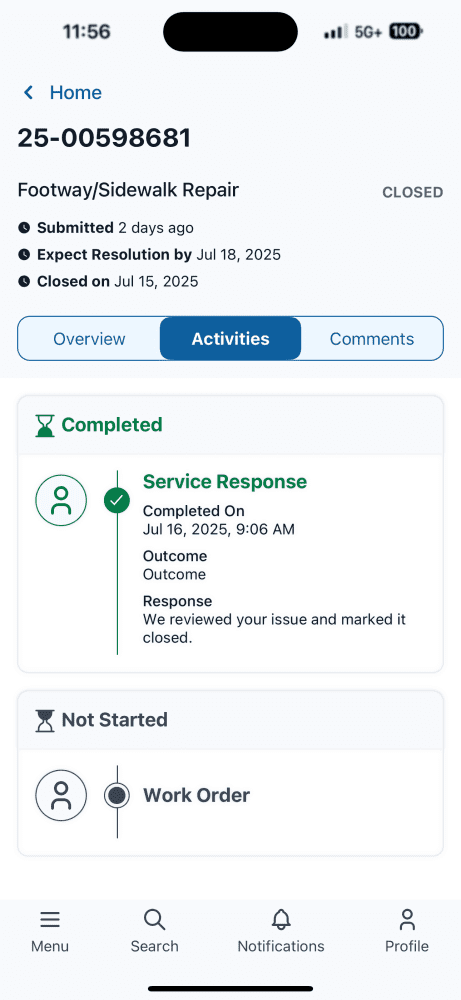Tap the green person avatar in Service Response
The width and height of the screenshot is (461, 1000).
click(61, 501)
